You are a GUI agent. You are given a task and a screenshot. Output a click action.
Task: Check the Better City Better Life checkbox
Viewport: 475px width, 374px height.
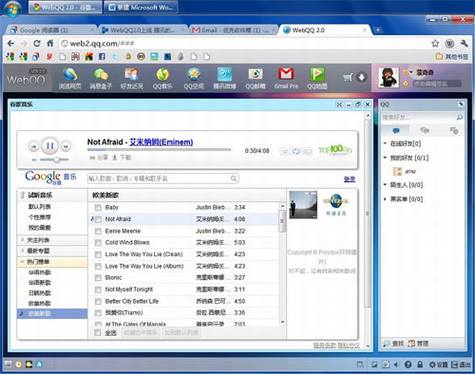pyautogui.click(x=98, y=302)
